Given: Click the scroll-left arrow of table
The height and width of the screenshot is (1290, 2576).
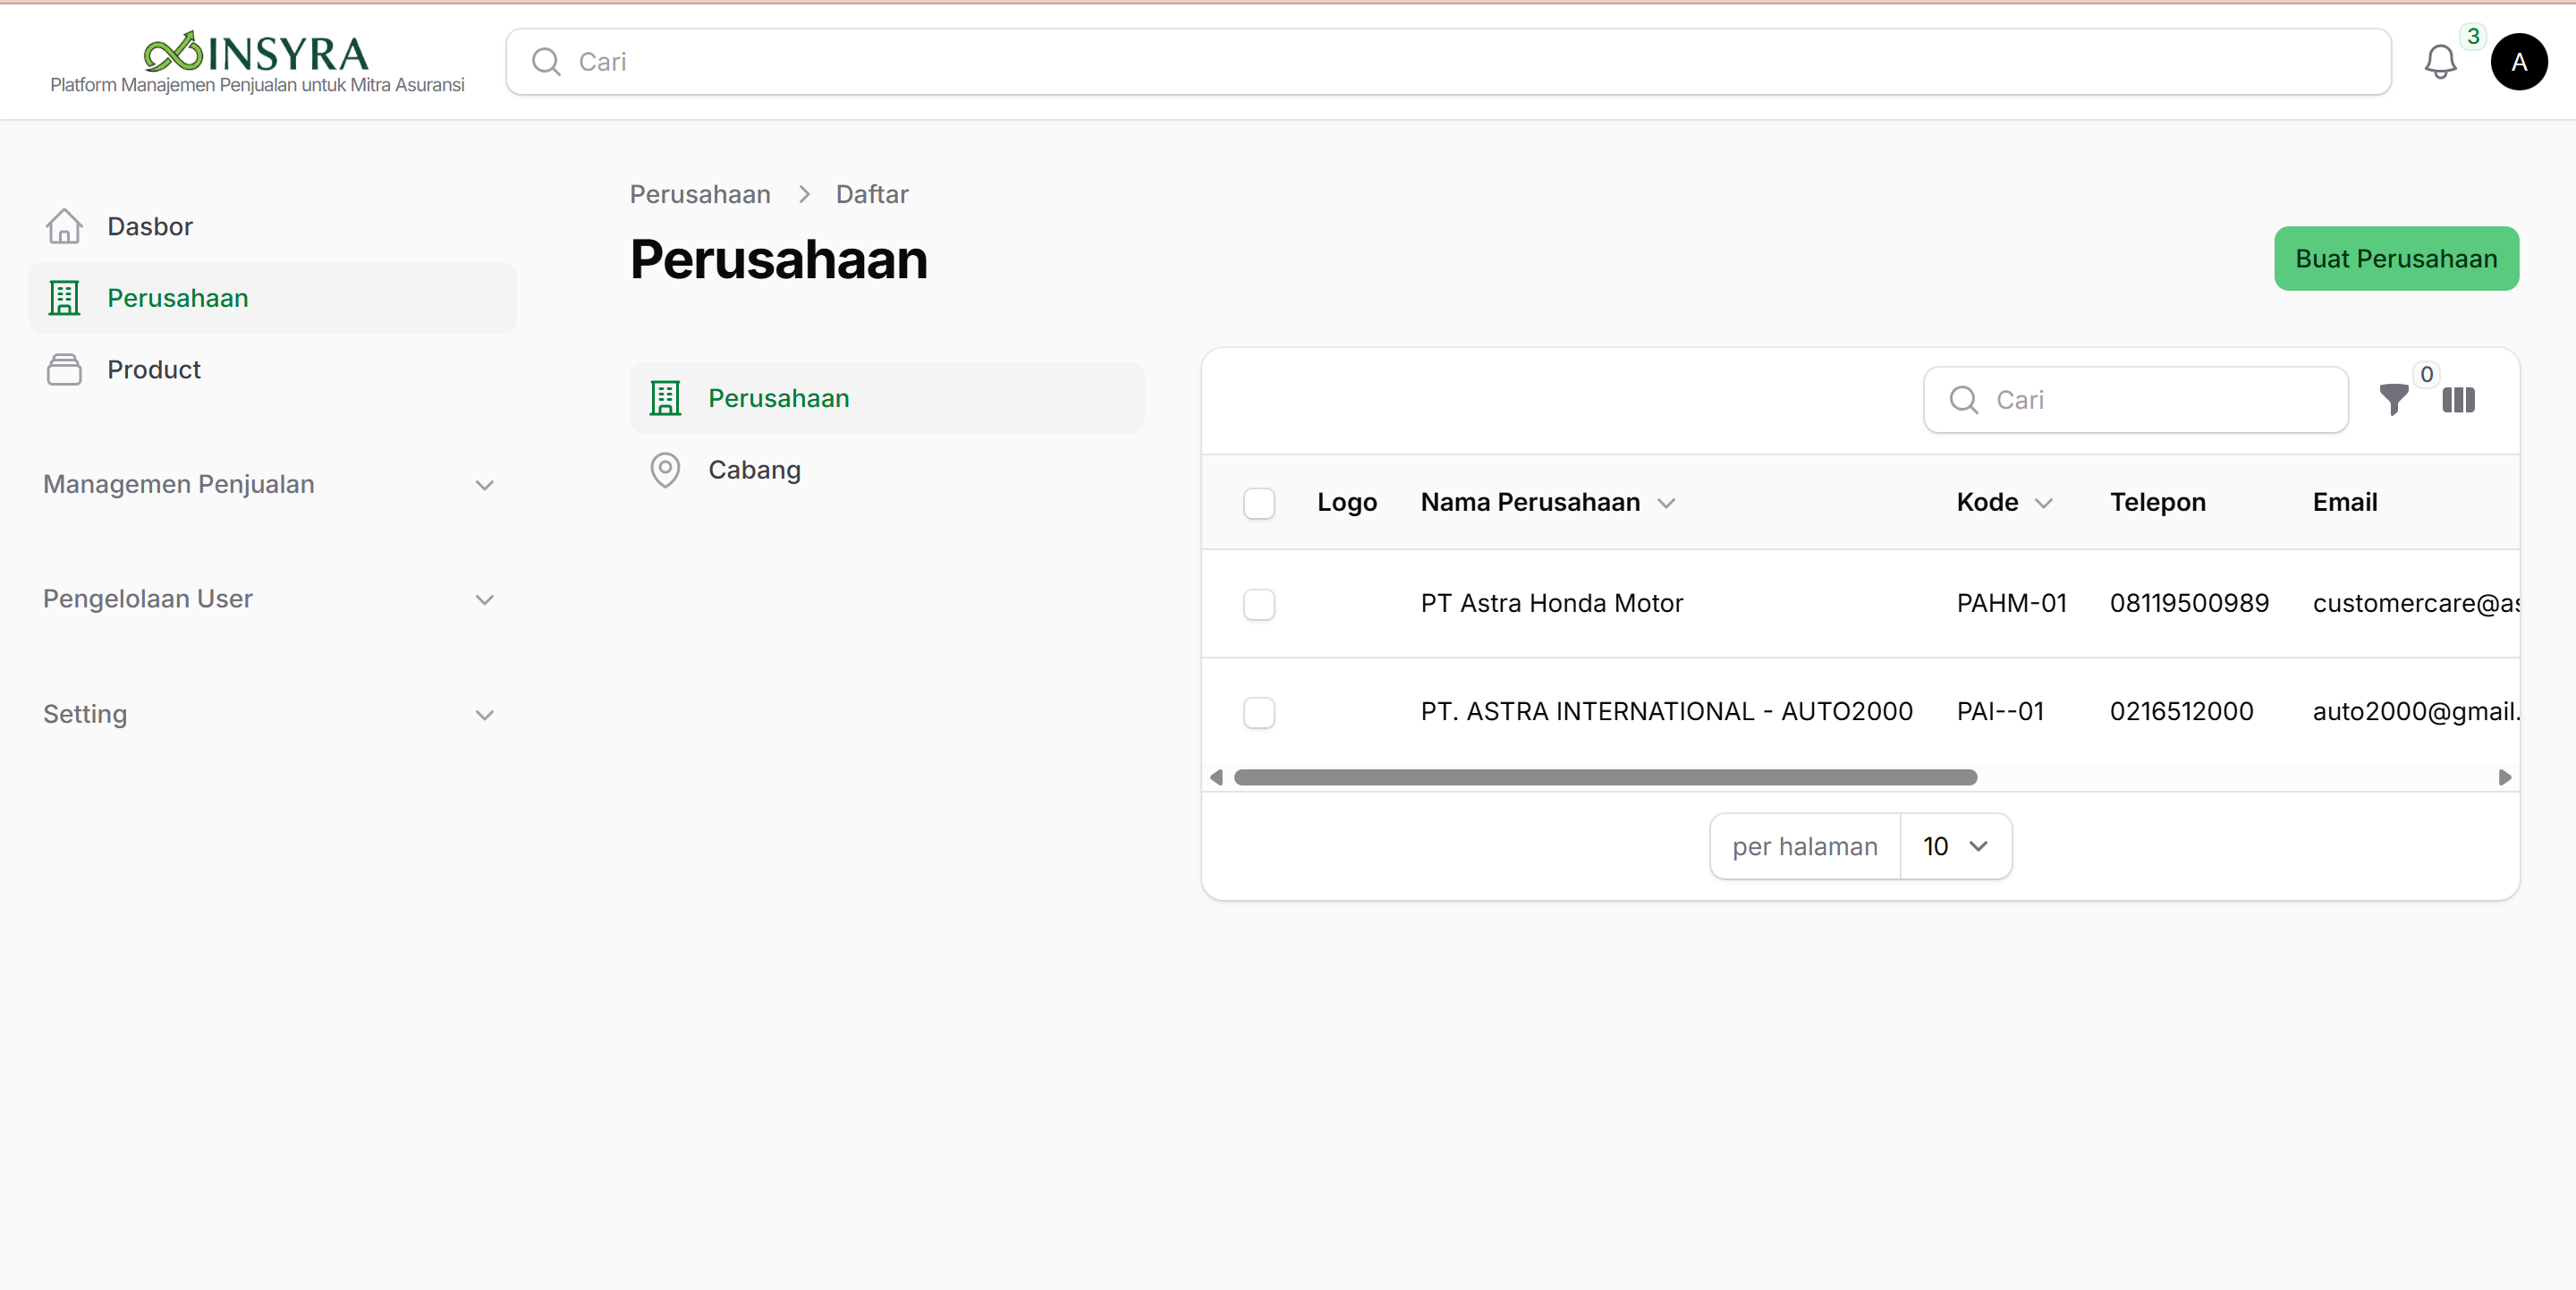Looking at the screenshot, I should pyautogui.click(x=1216, y=777).
